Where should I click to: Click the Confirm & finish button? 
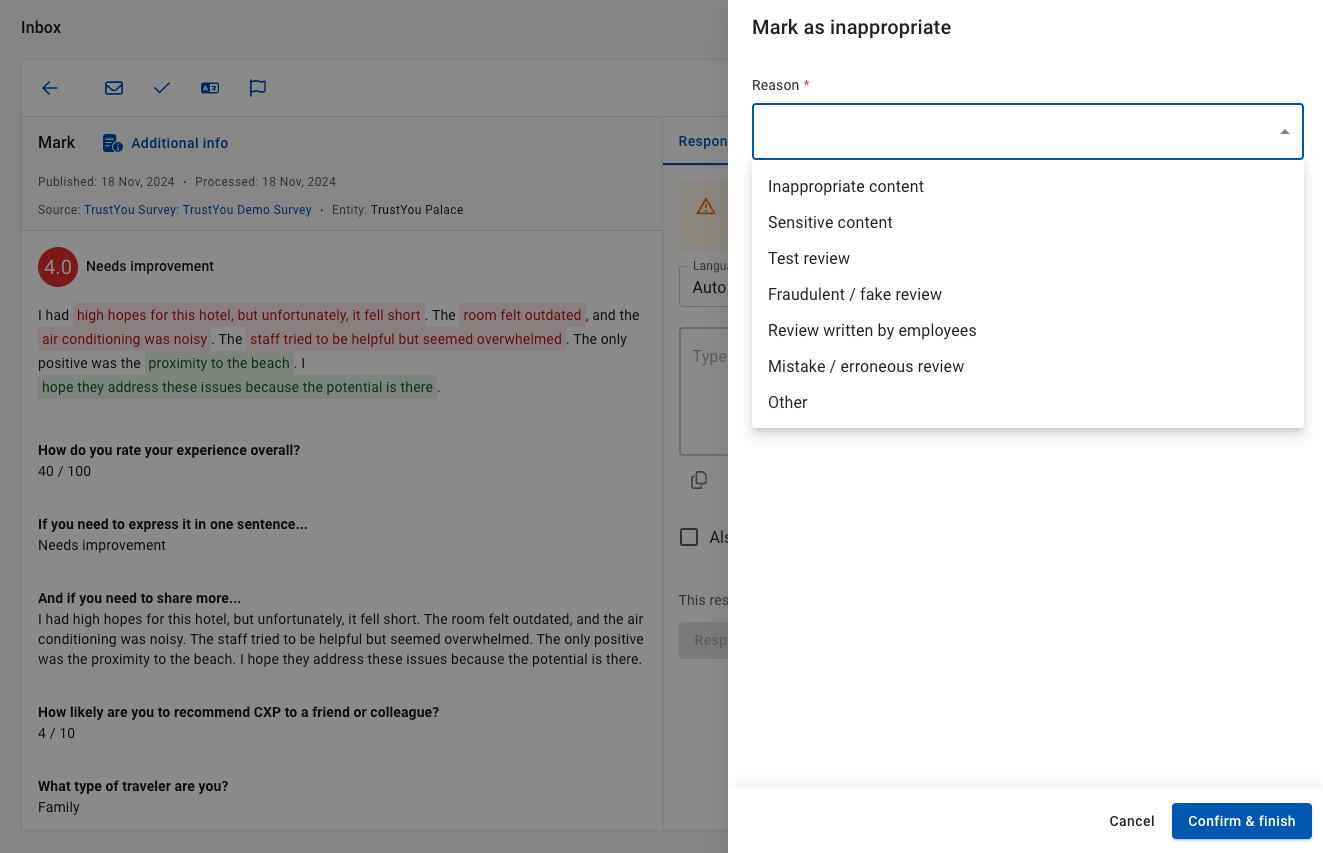(x=1242, y=821)
